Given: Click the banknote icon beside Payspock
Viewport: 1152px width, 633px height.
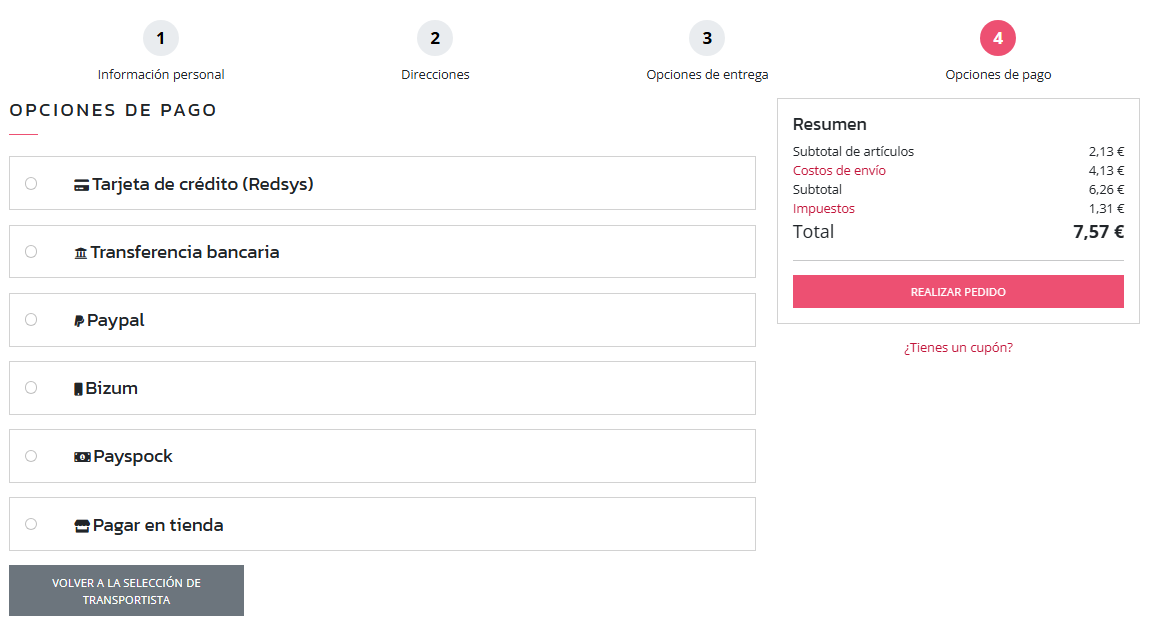Looking at the screenshot, I should [82, 457].
